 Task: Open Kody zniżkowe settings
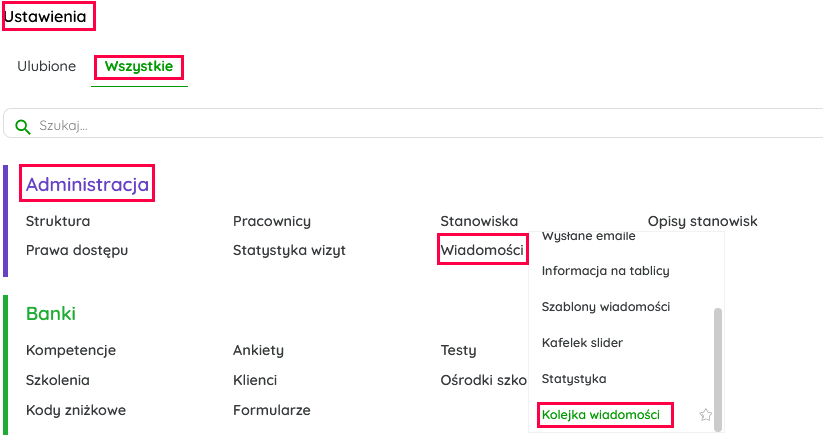pyautogui.click(x=76, y=410)
